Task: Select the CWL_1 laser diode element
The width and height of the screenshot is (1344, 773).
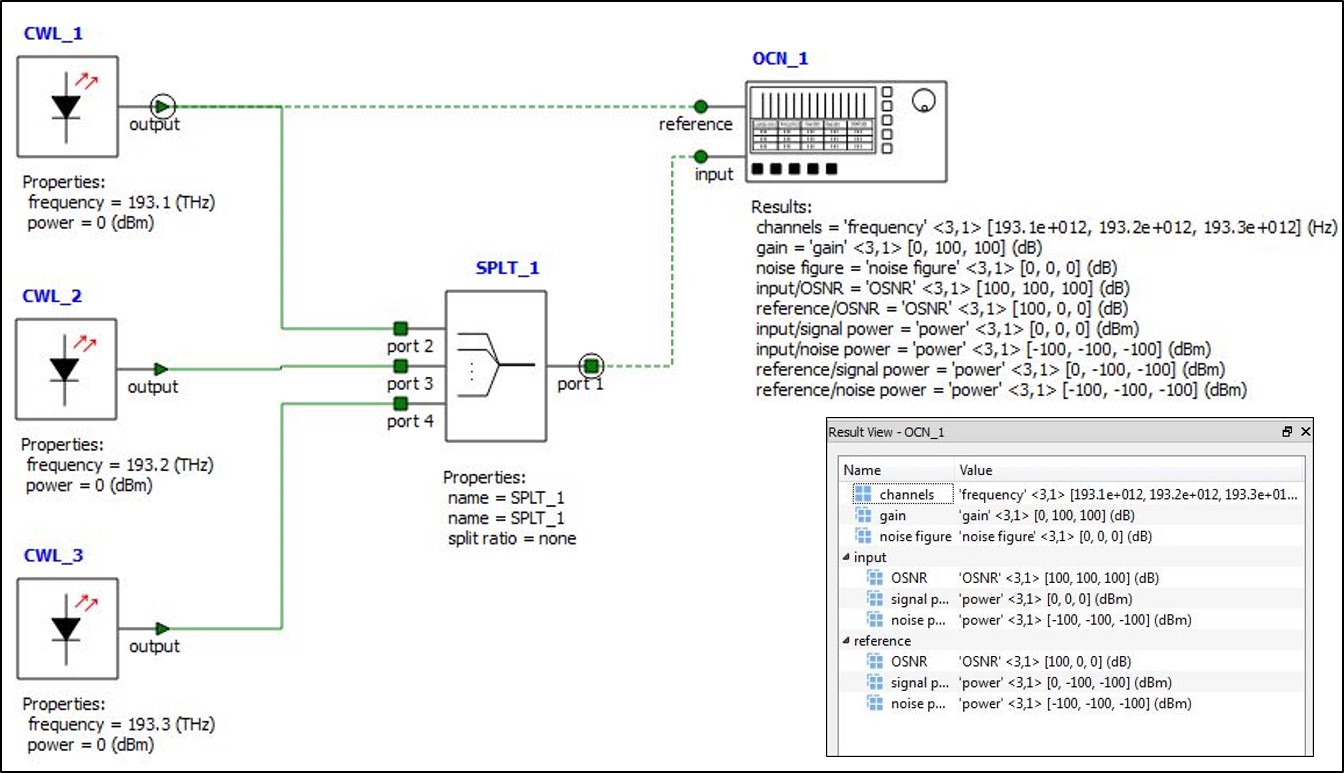Action: pos(67,106)
